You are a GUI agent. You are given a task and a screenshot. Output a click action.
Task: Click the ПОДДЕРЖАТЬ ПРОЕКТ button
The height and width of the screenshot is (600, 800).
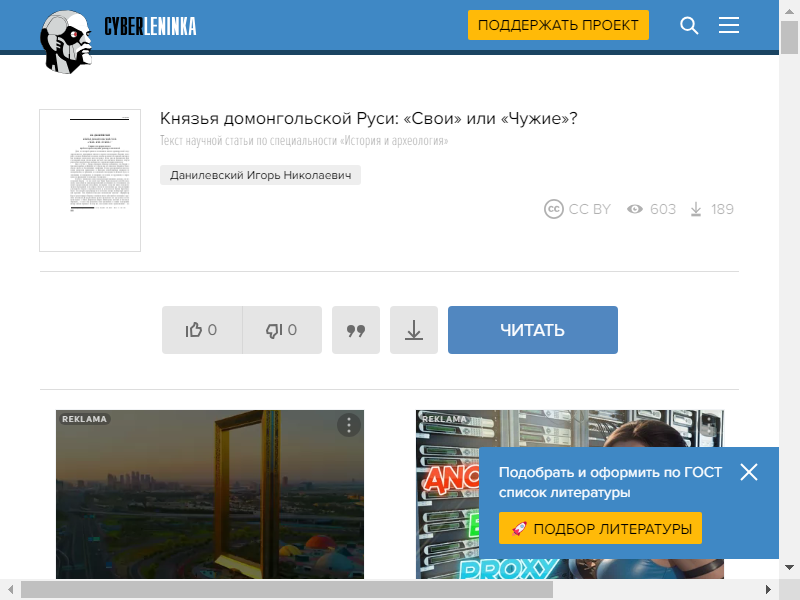tap(558, 26)
